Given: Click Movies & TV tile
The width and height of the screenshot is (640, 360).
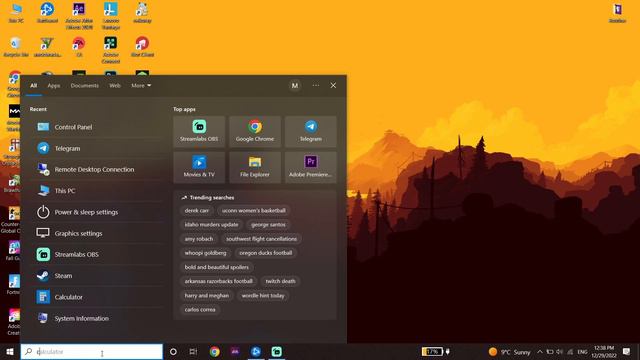Looking at the screenshot, I should [199, 167].
